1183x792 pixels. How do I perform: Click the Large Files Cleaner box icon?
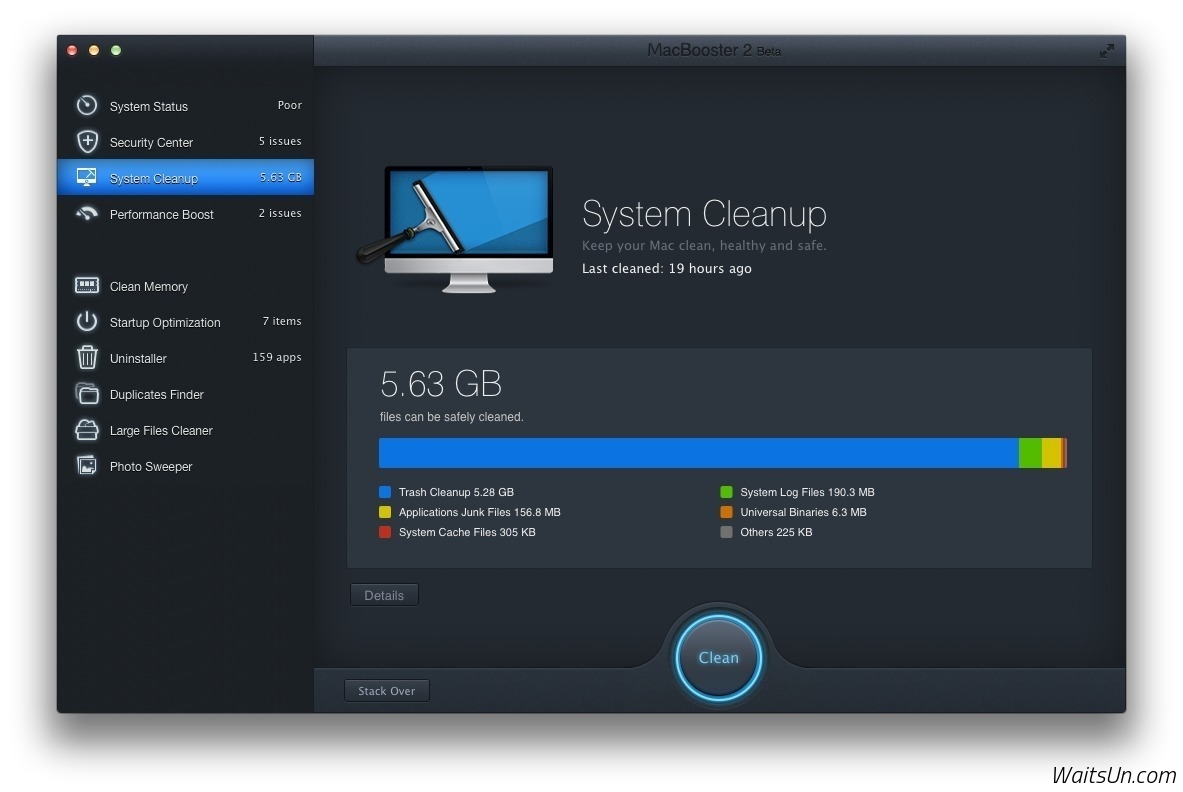pos(87,430)
